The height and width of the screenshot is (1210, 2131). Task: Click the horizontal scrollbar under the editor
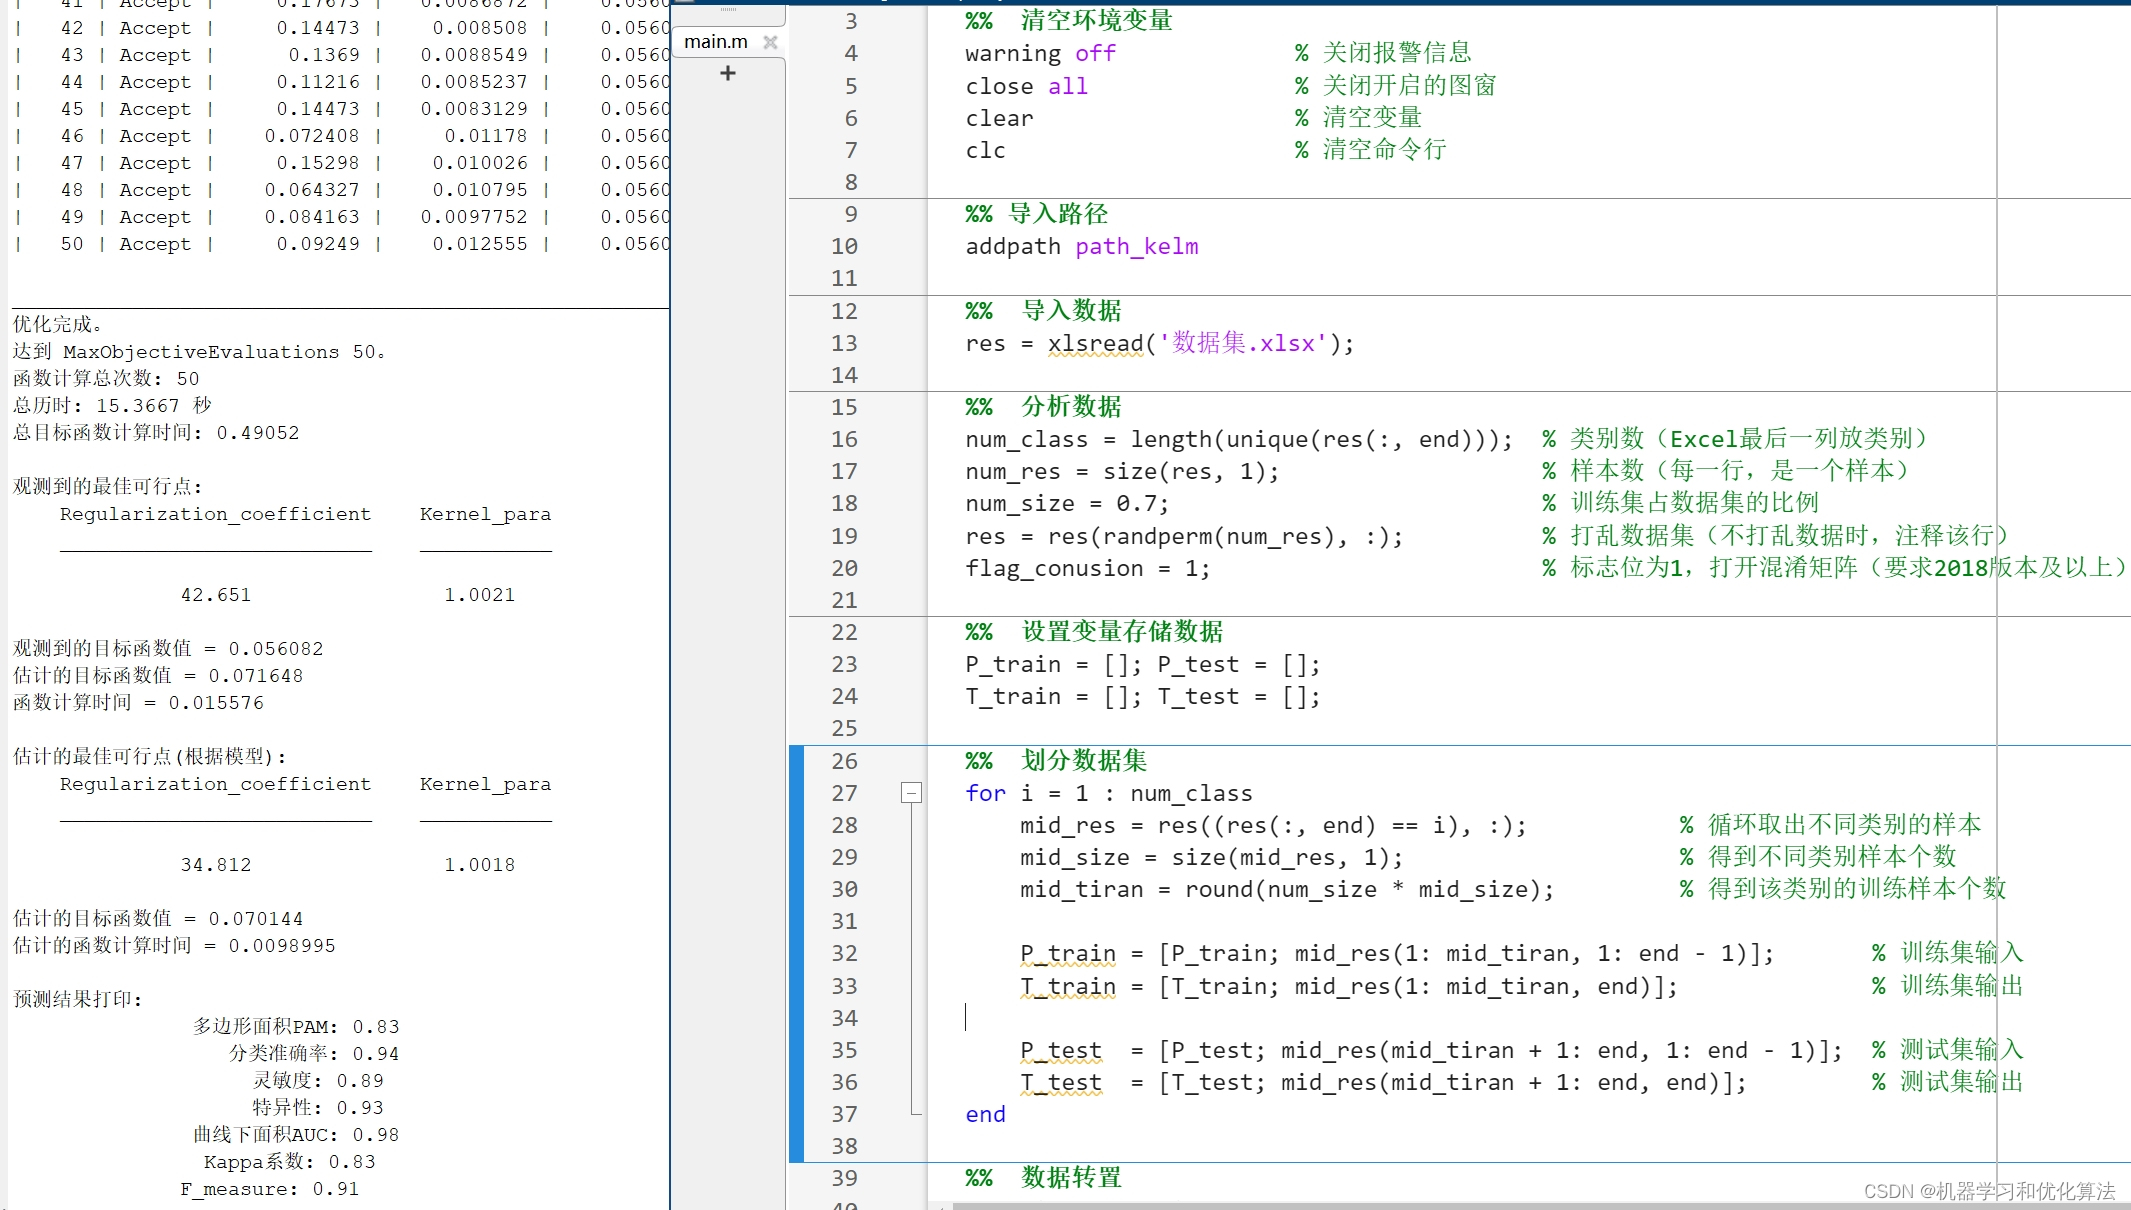point(1540,1206)
